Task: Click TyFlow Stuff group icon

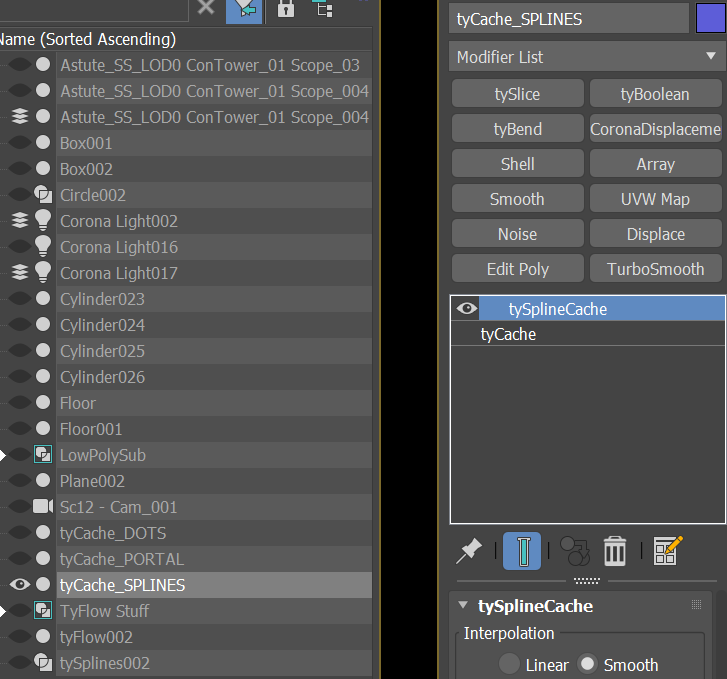Action: coord(43,610)
